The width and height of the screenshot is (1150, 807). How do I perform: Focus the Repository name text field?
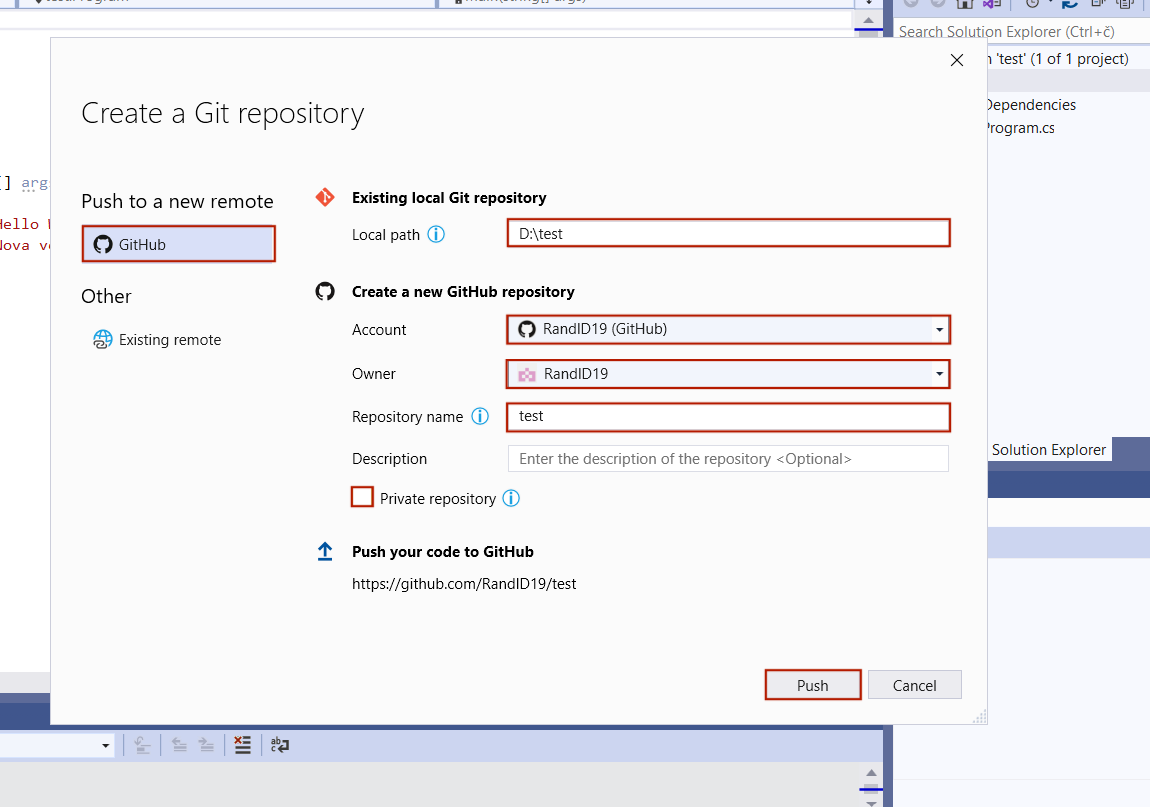728,416
